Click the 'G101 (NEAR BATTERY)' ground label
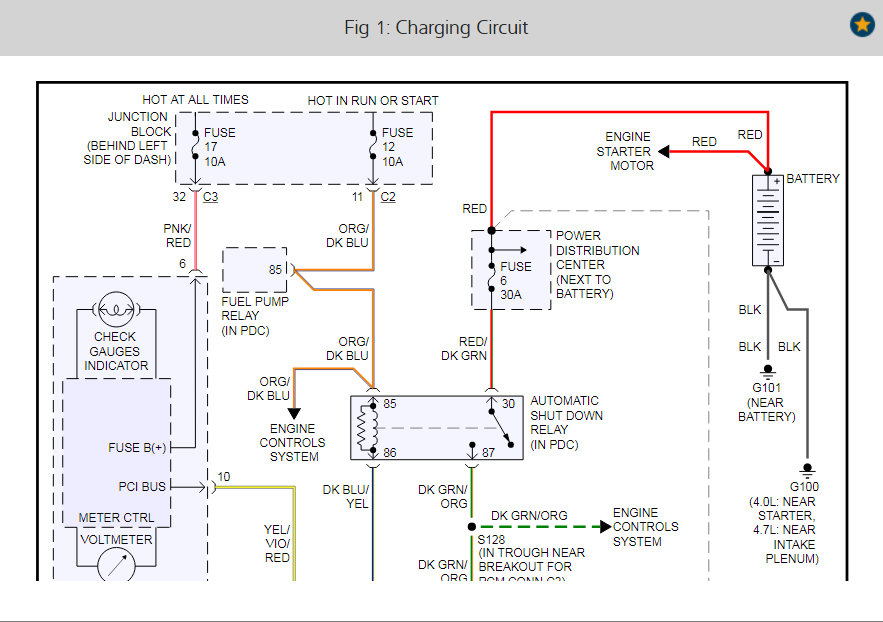The height and width of the screenshot is (622, 883). (766, 402)
